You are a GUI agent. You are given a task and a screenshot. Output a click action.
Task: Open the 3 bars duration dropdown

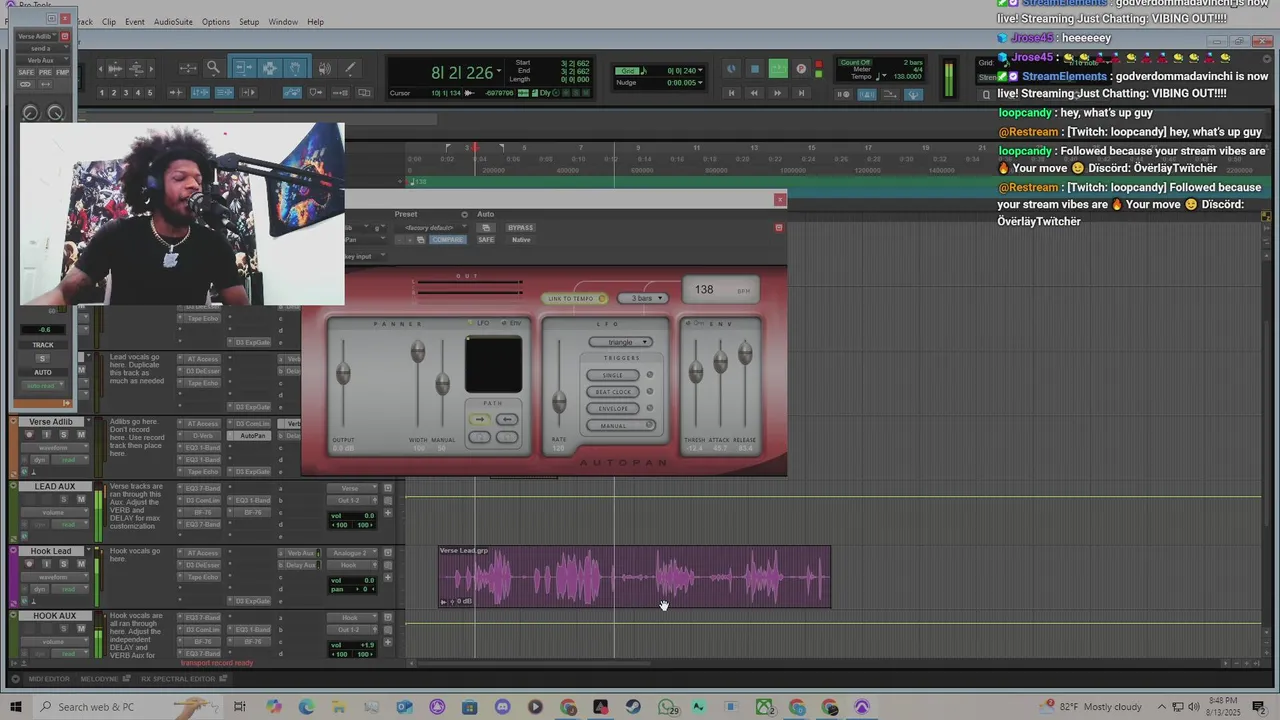tap(643, 298)
